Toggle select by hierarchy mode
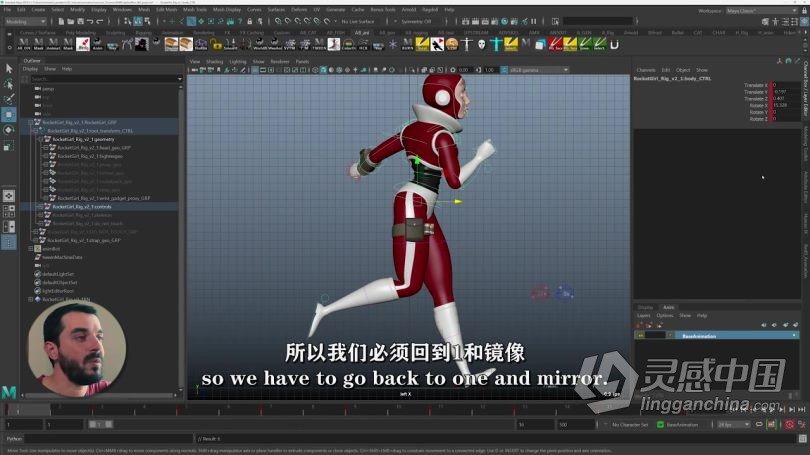The image size is (810, 455). (x=128, y=21)
